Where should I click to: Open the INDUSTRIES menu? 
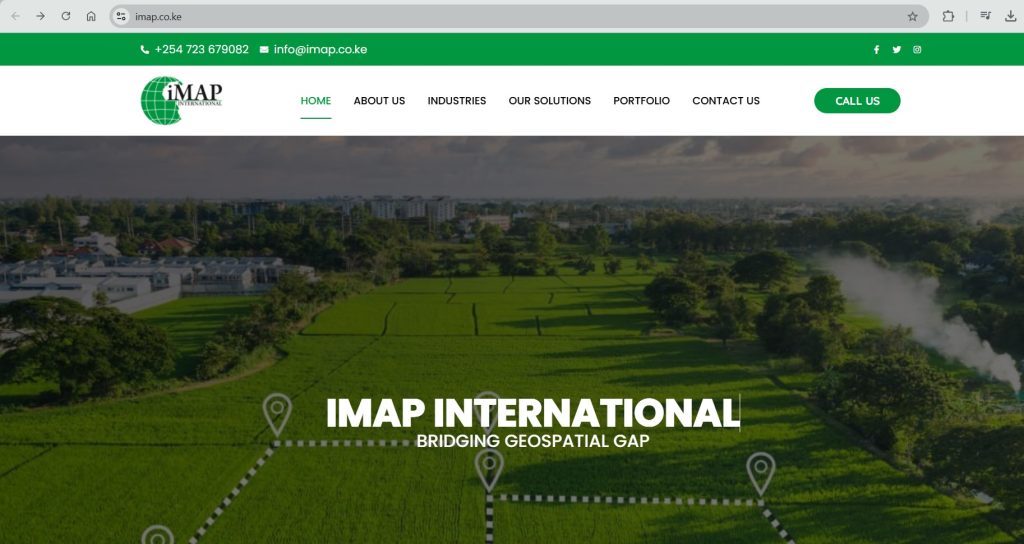[457, 101]
